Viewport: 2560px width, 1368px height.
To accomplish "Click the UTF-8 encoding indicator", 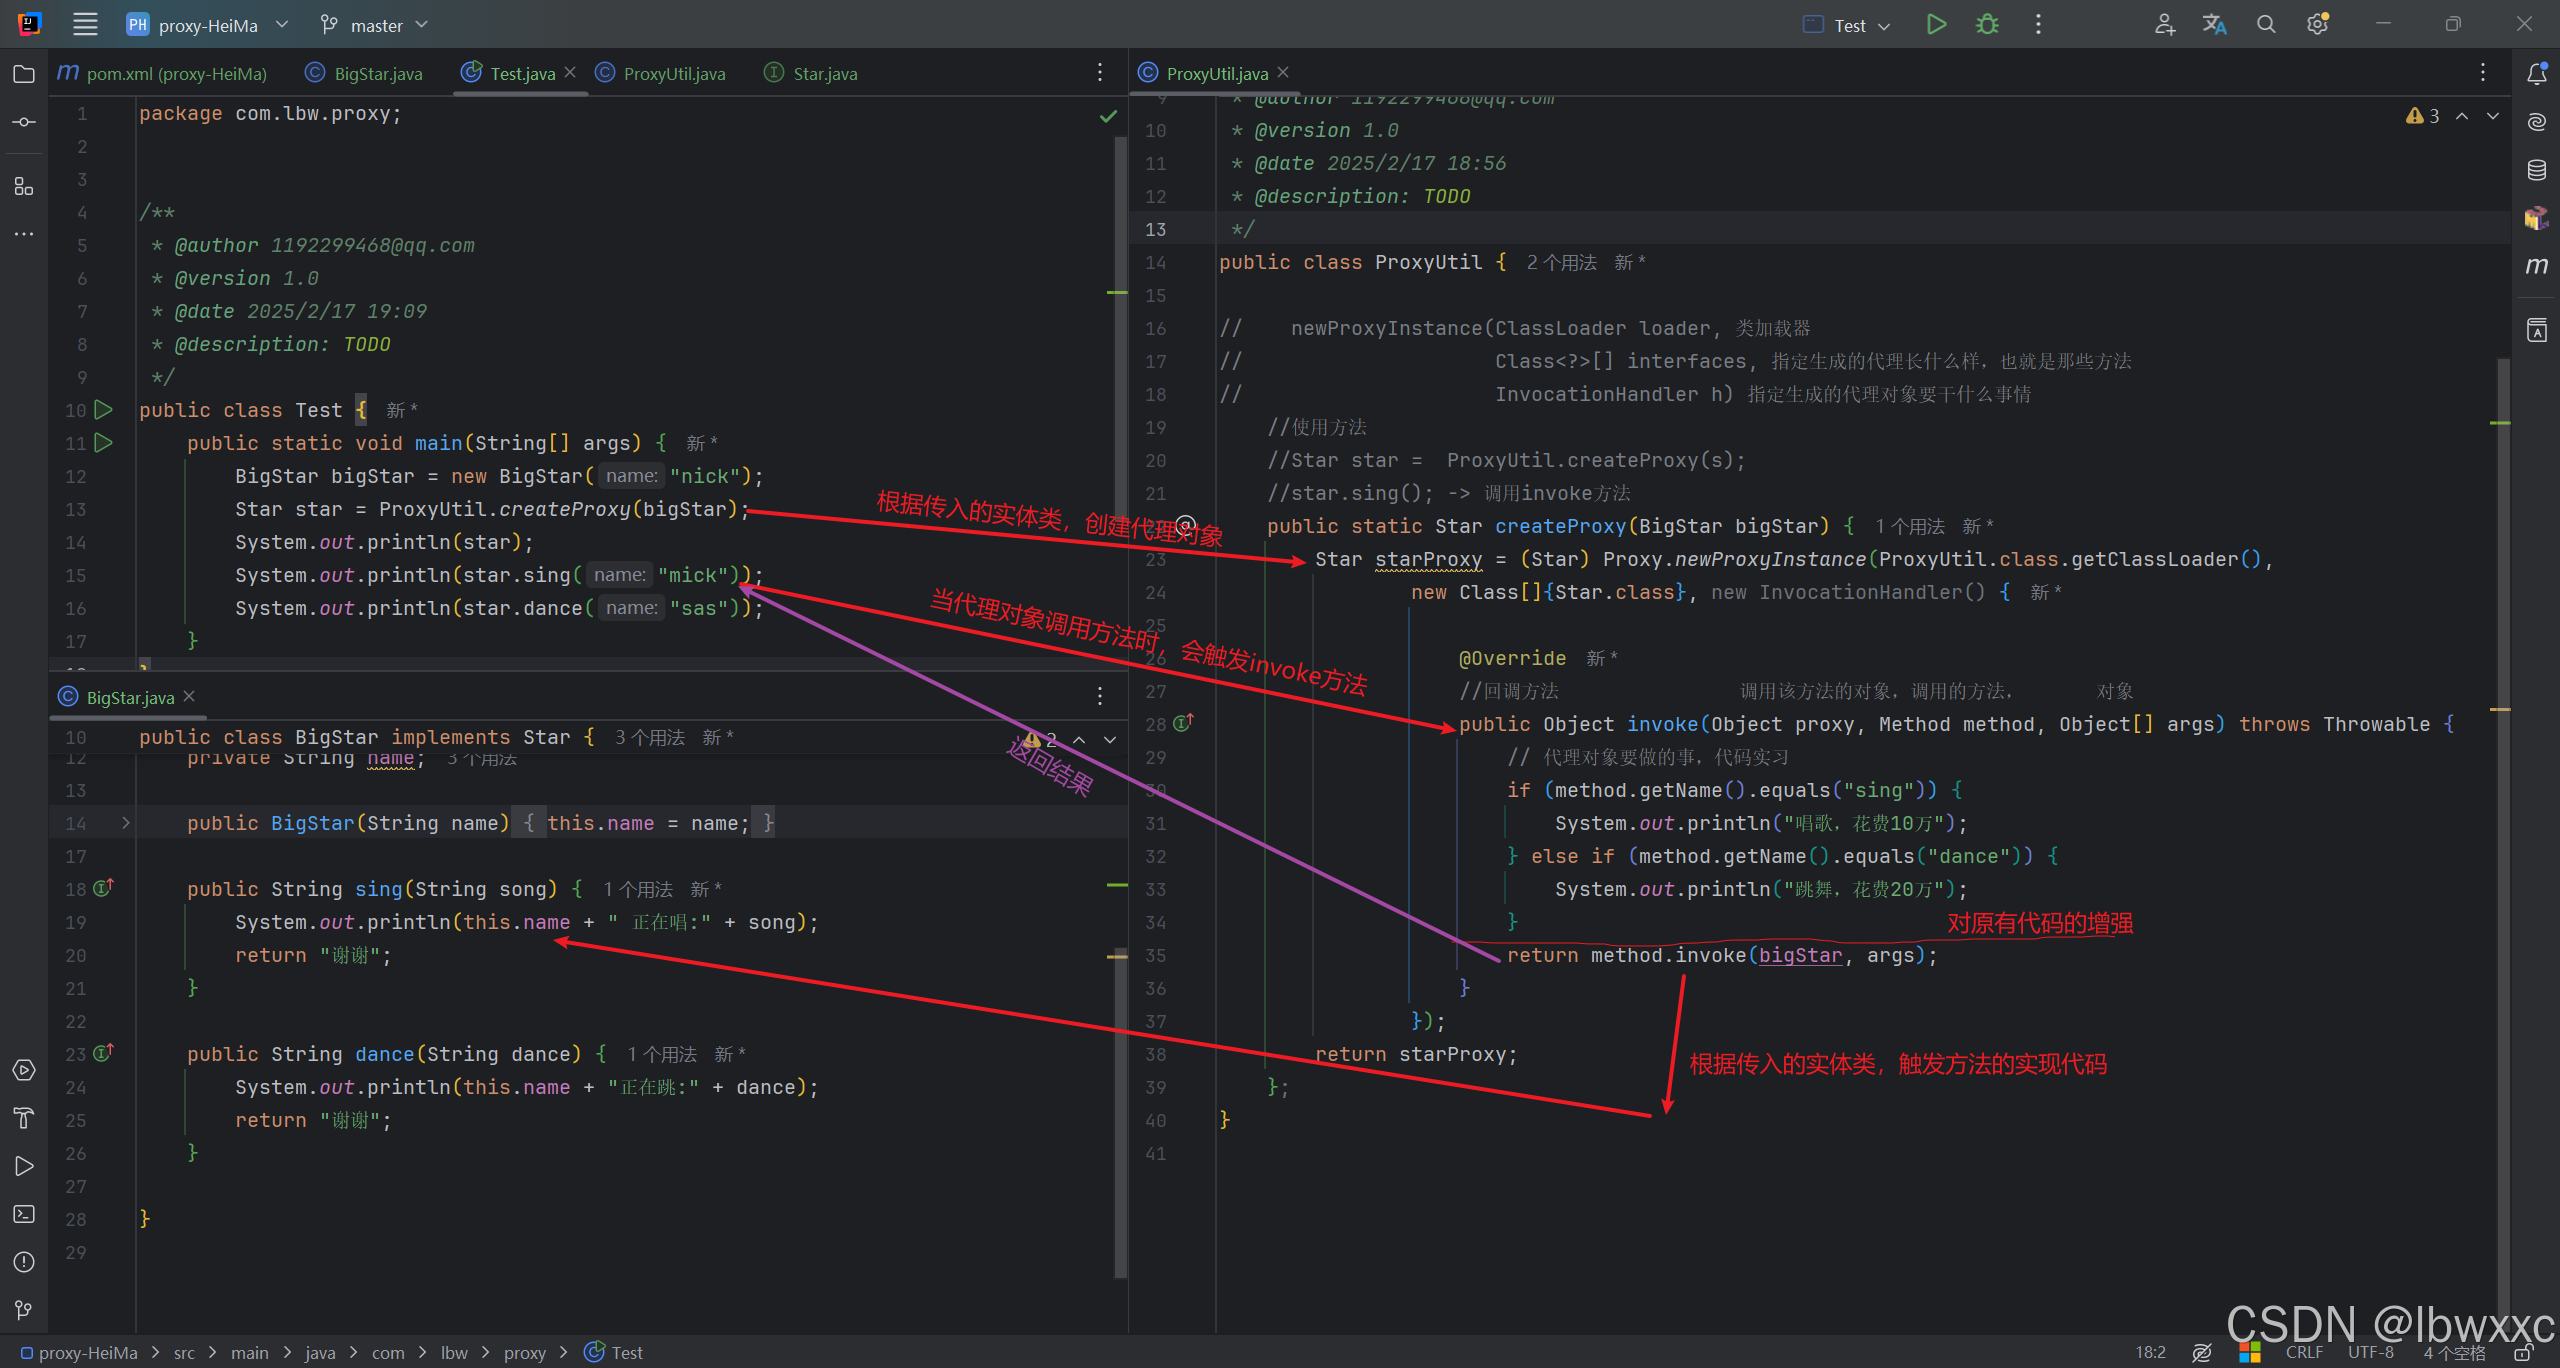I will pyautogui.click(x=2370, y=1352).
